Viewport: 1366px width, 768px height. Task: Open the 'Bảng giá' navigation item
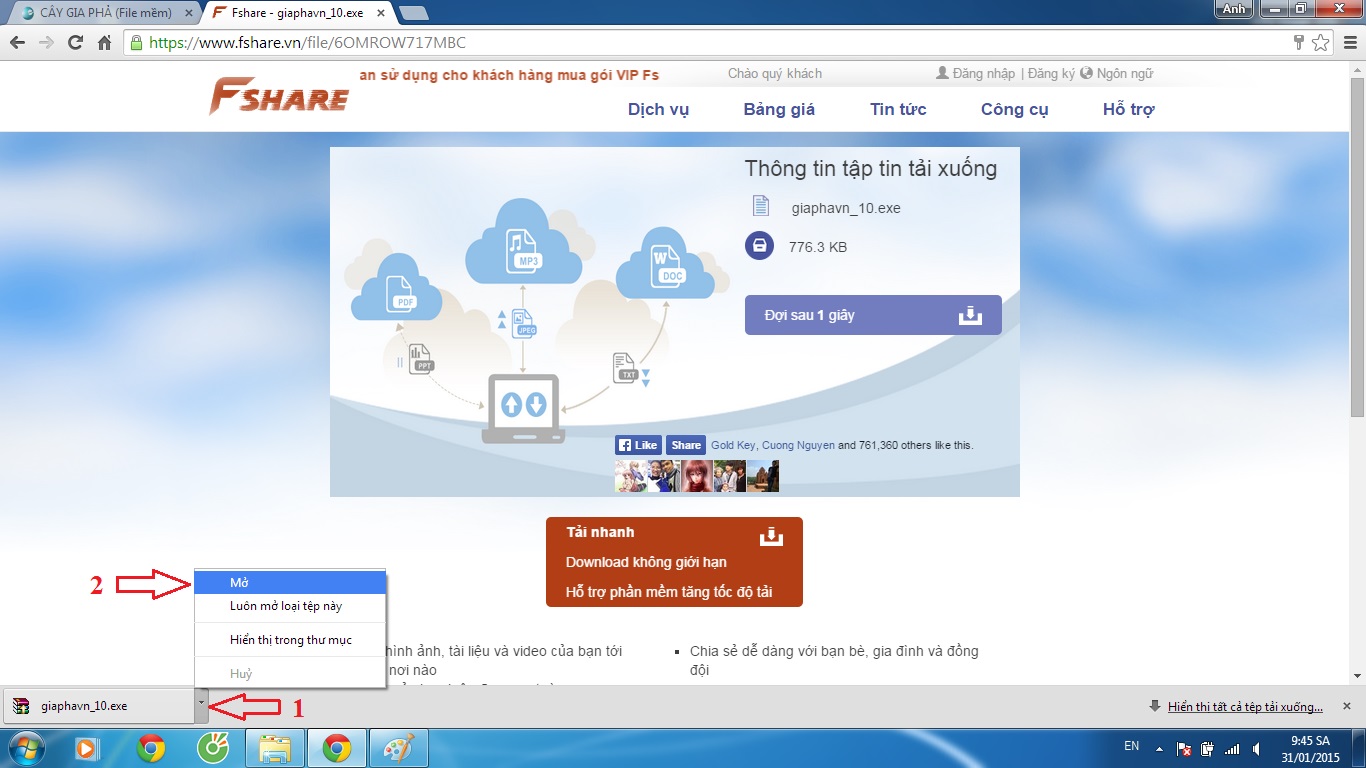coord(779,109)
